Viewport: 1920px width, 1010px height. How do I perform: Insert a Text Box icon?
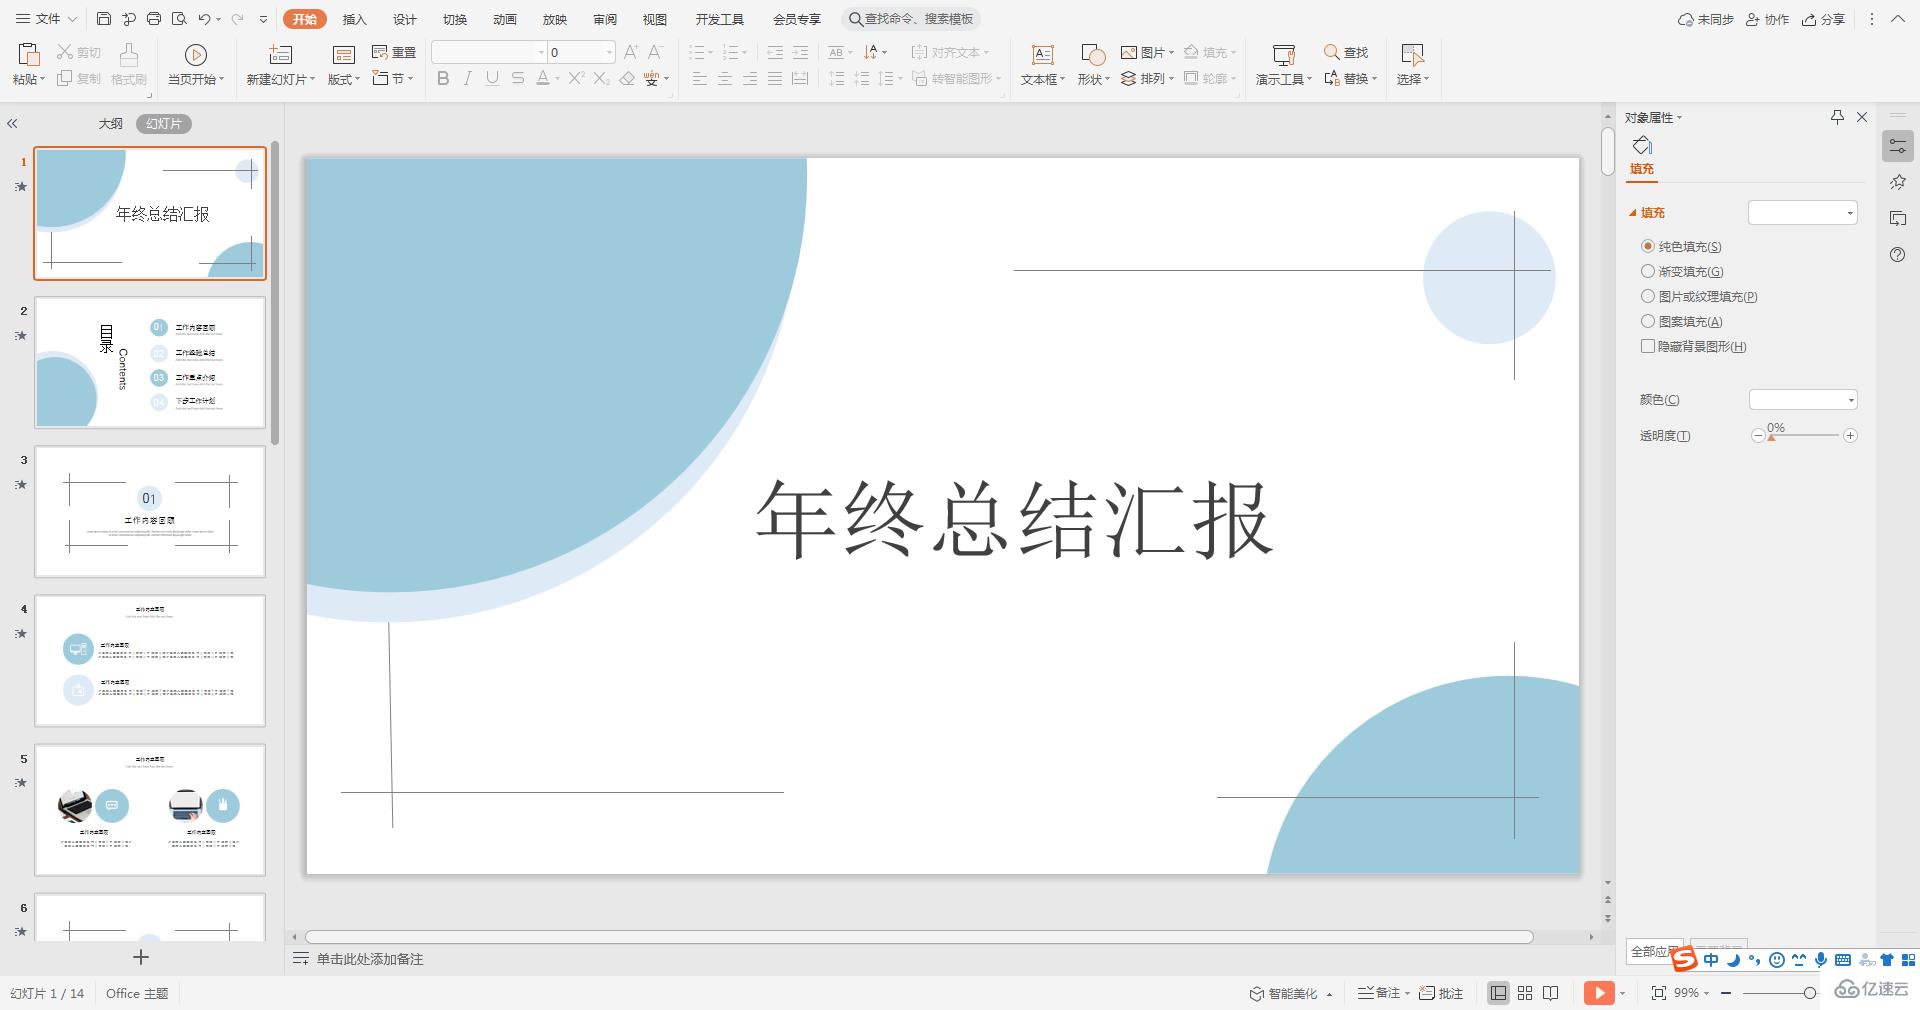(1042, 54)
